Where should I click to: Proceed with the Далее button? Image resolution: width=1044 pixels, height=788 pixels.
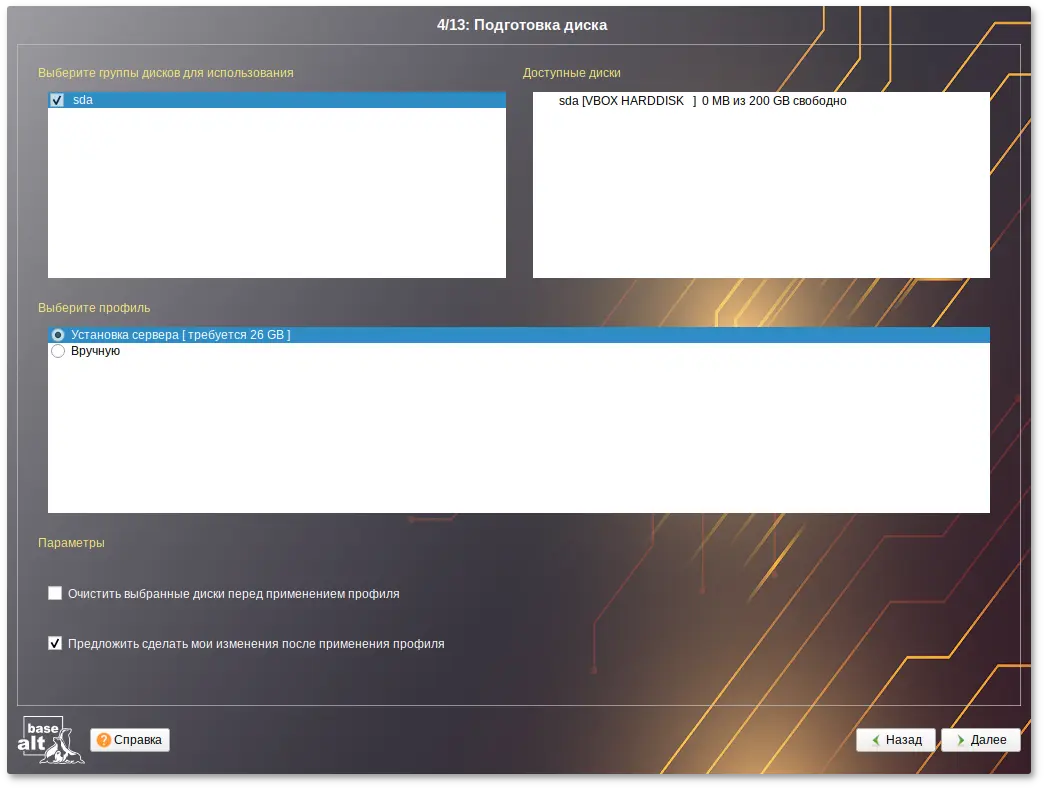(x=980, y=740)
